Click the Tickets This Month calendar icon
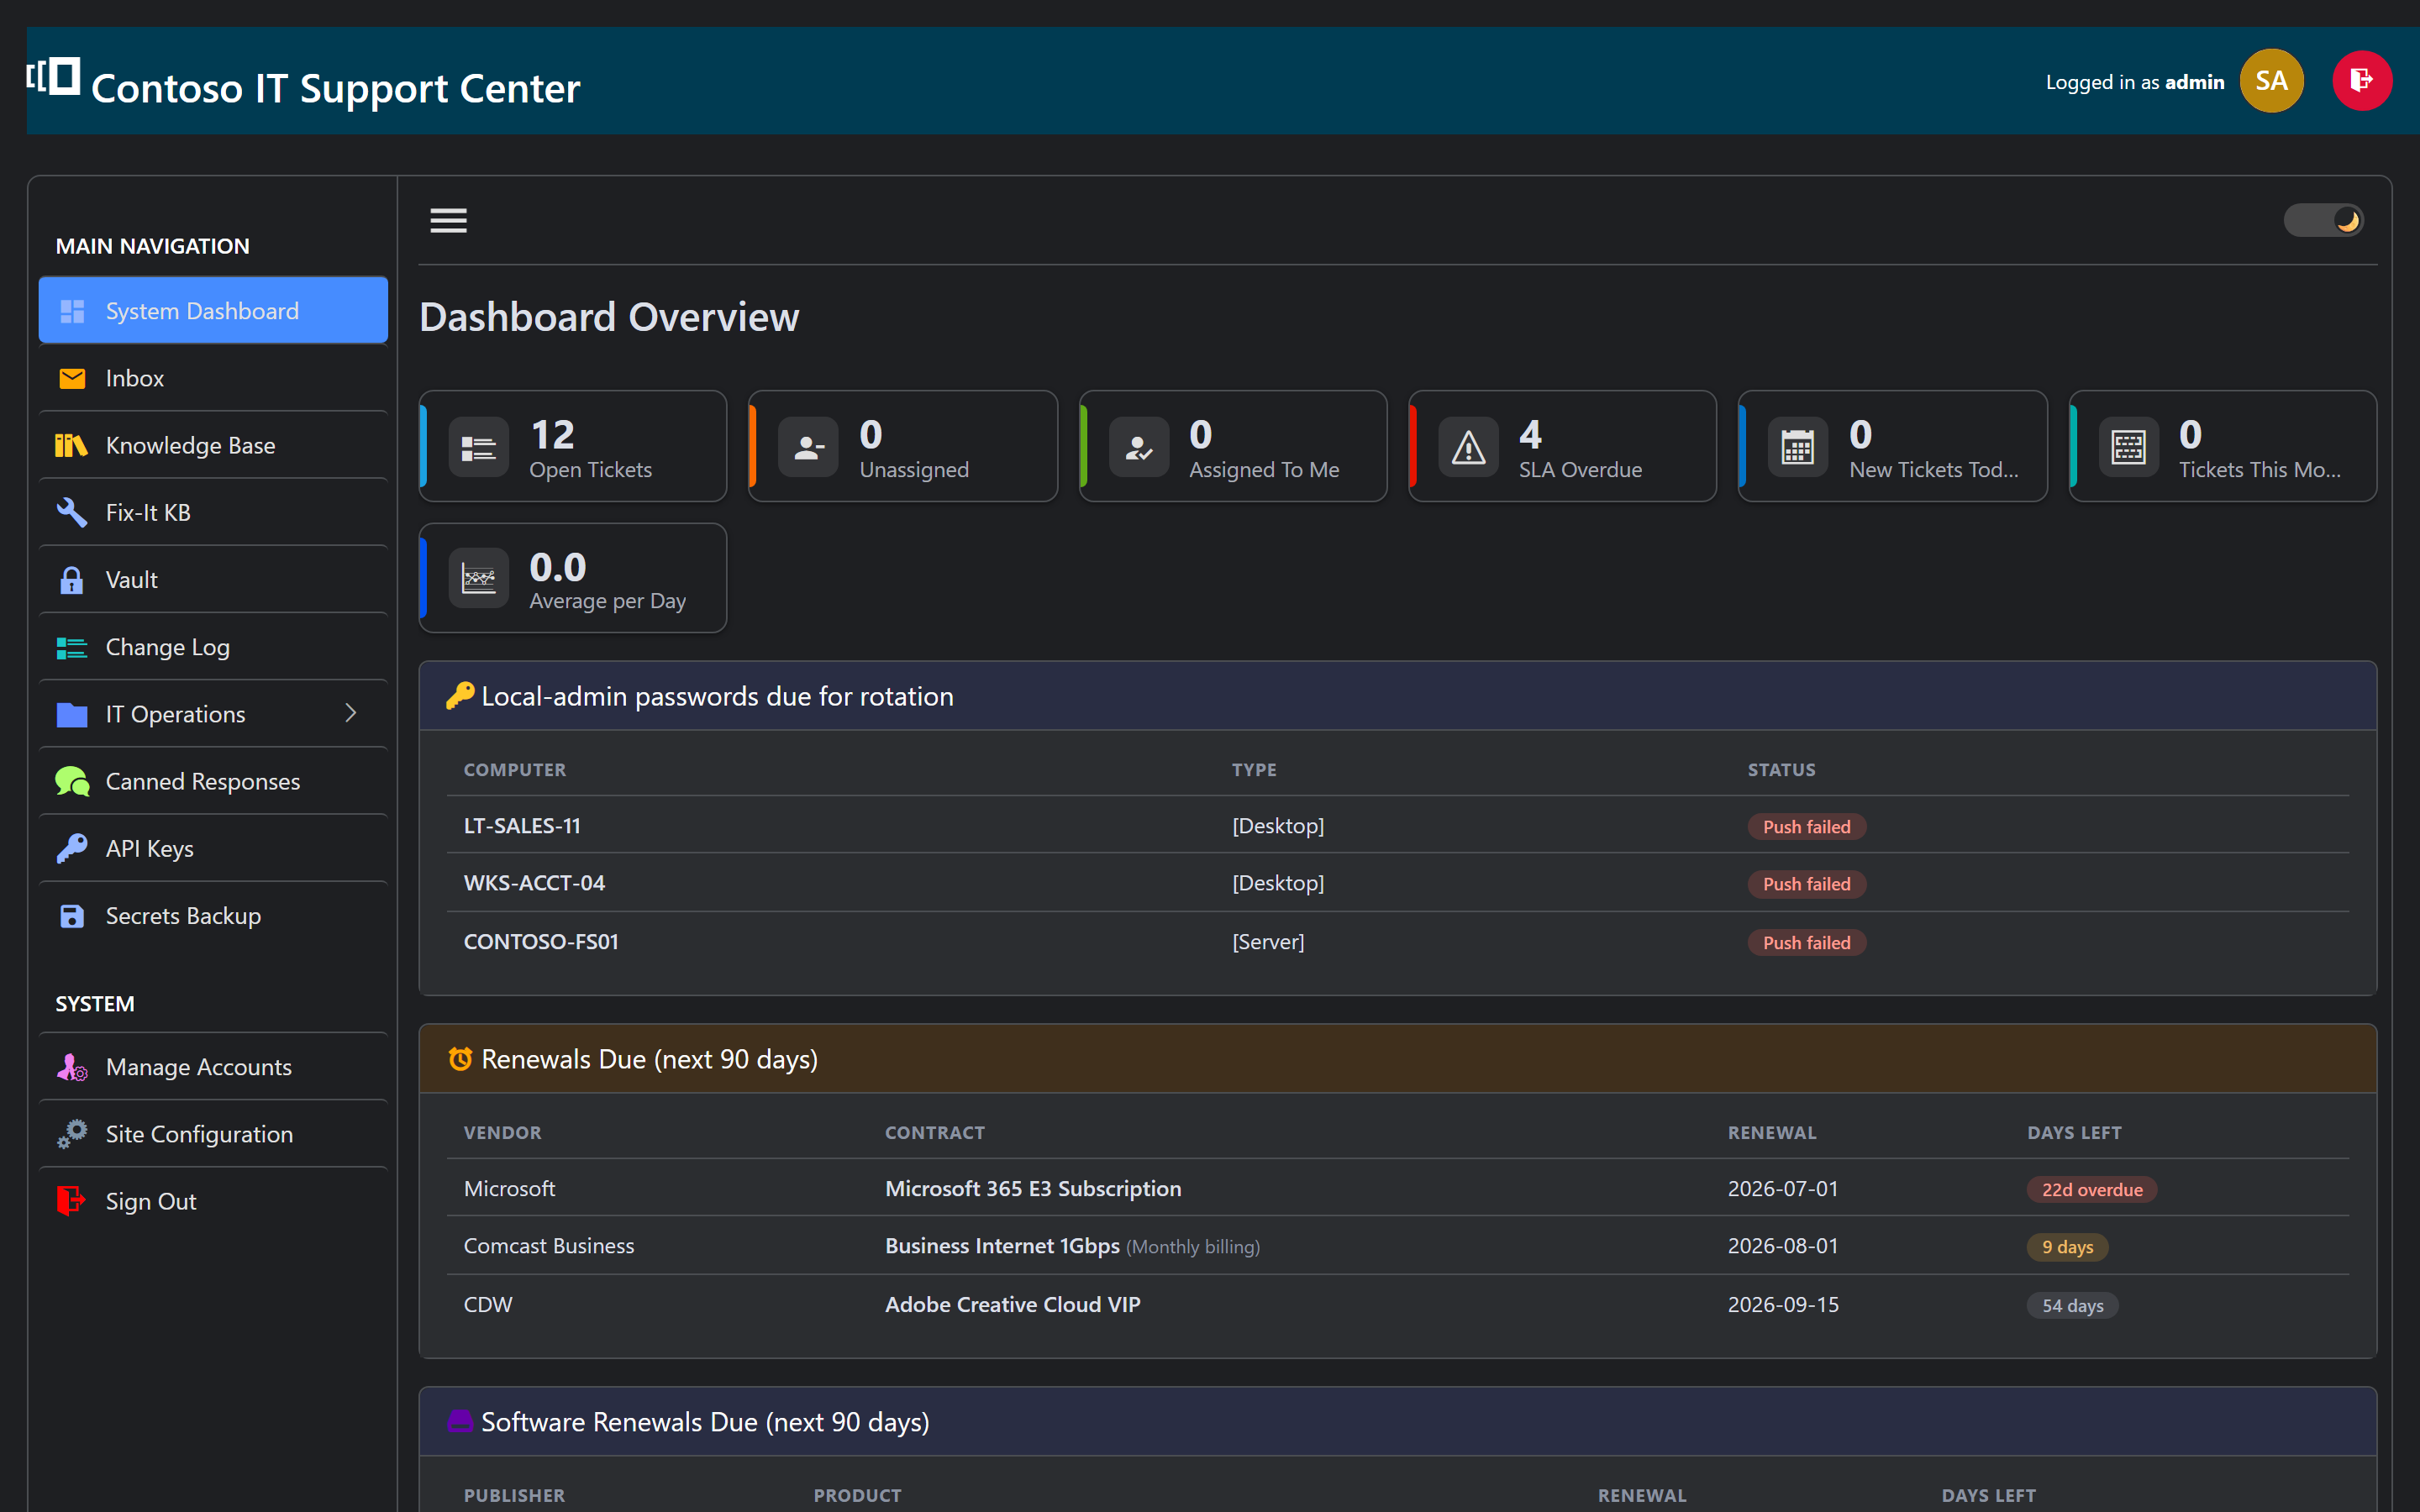The width and height of the screenshot is (2420, 1512). [2128, 447]
